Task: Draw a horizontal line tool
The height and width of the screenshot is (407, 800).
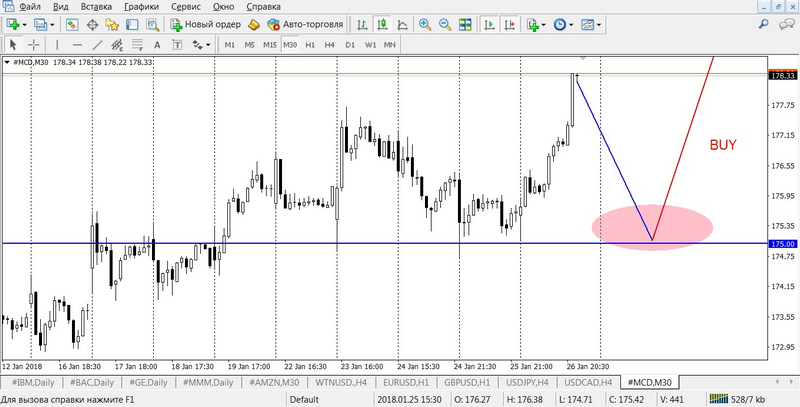Action: 78,45
